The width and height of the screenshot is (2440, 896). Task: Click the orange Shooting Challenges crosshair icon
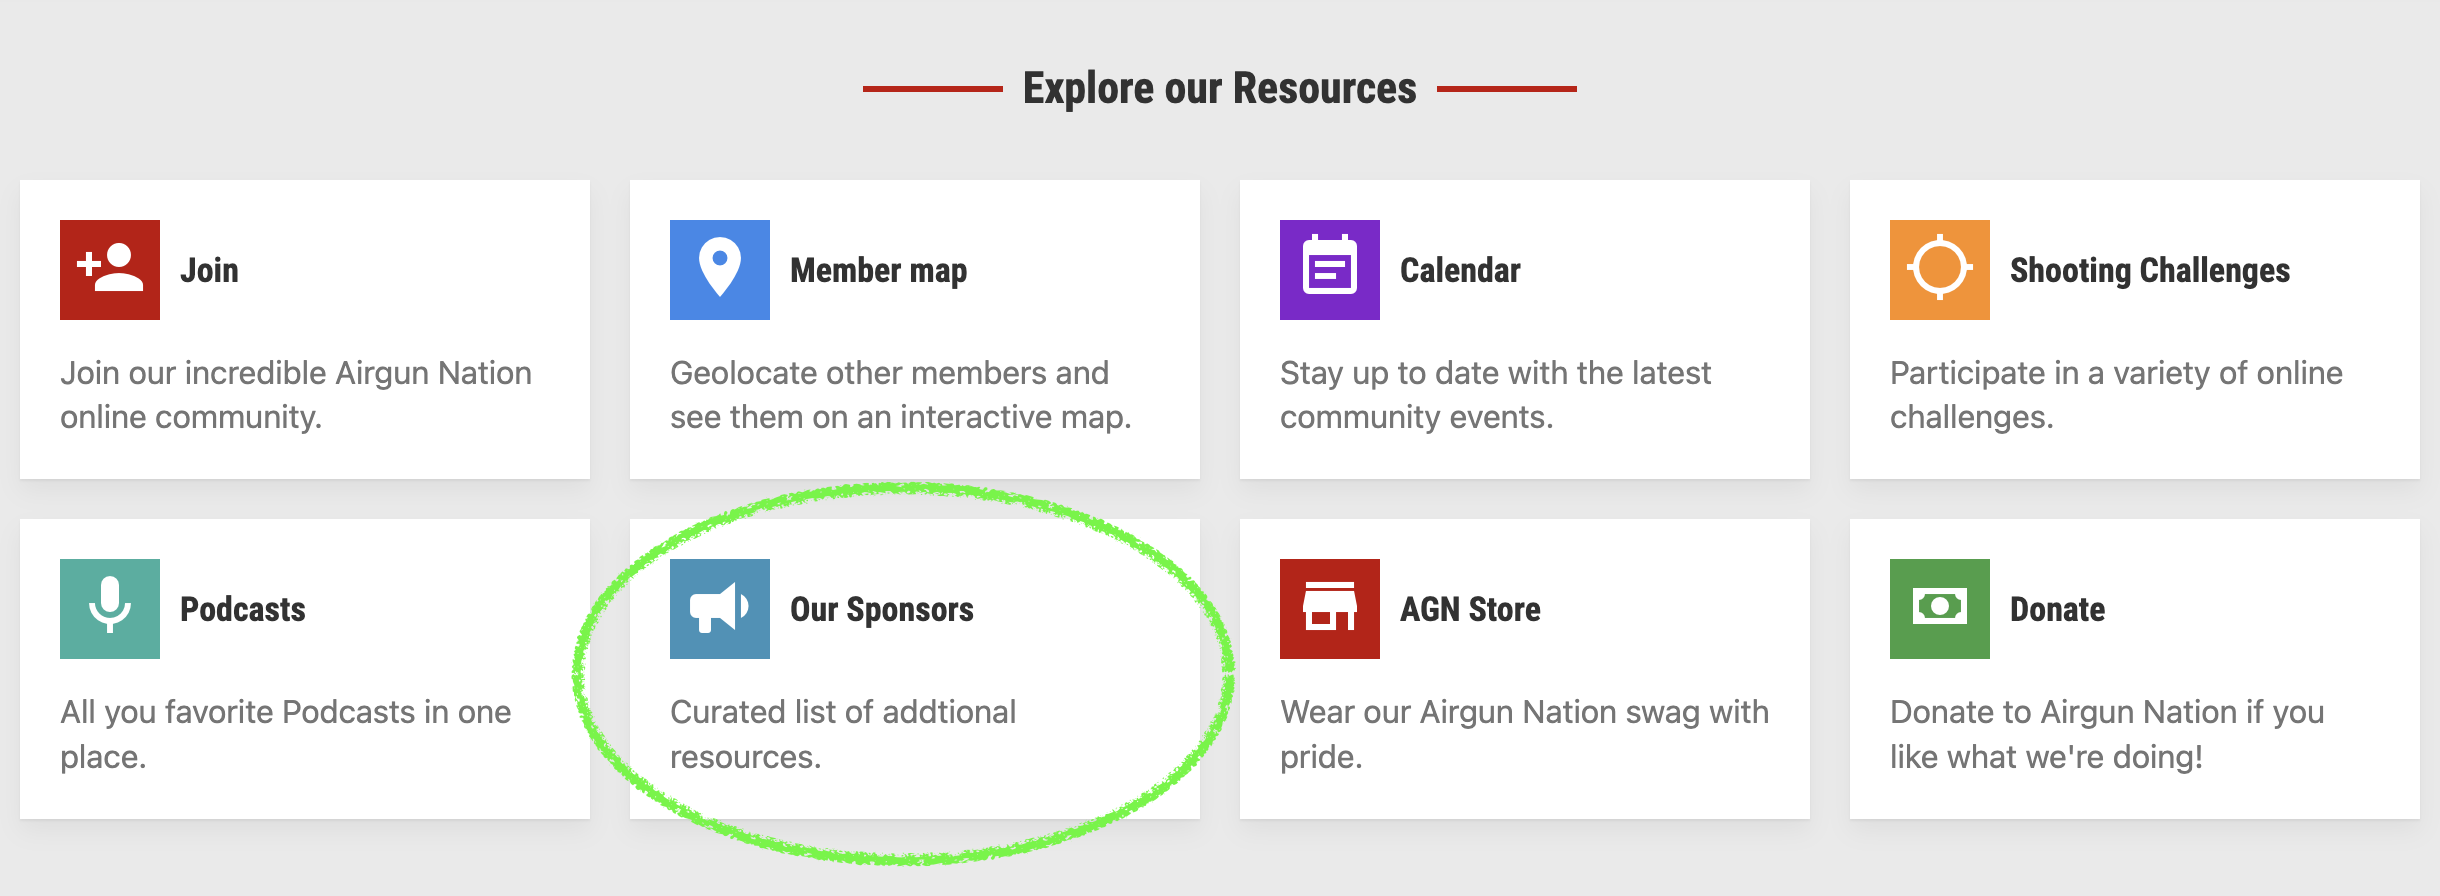[1940, 270]
